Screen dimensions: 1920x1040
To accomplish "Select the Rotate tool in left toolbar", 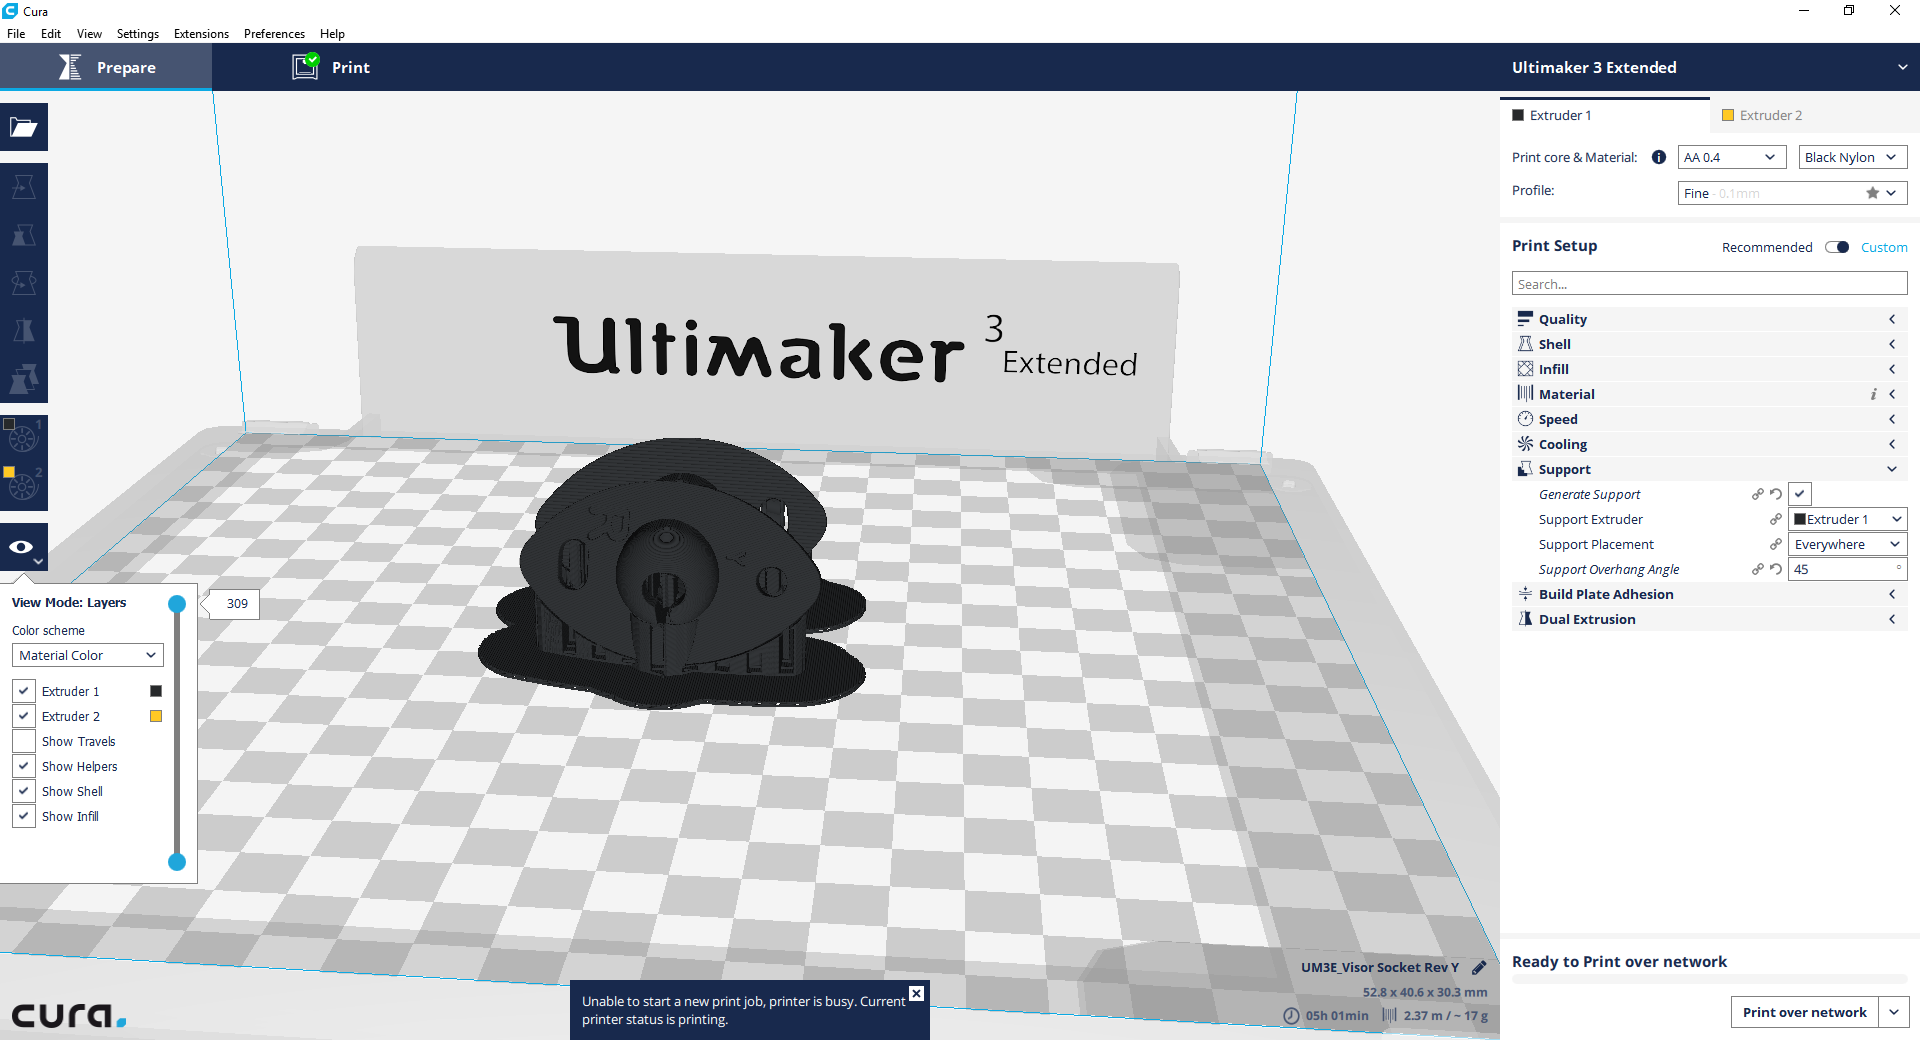I will point(24,283).
